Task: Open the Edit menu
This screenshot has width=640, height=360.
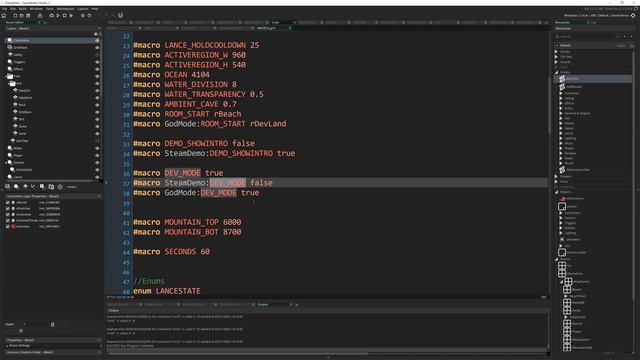Action: pos(13,9)
